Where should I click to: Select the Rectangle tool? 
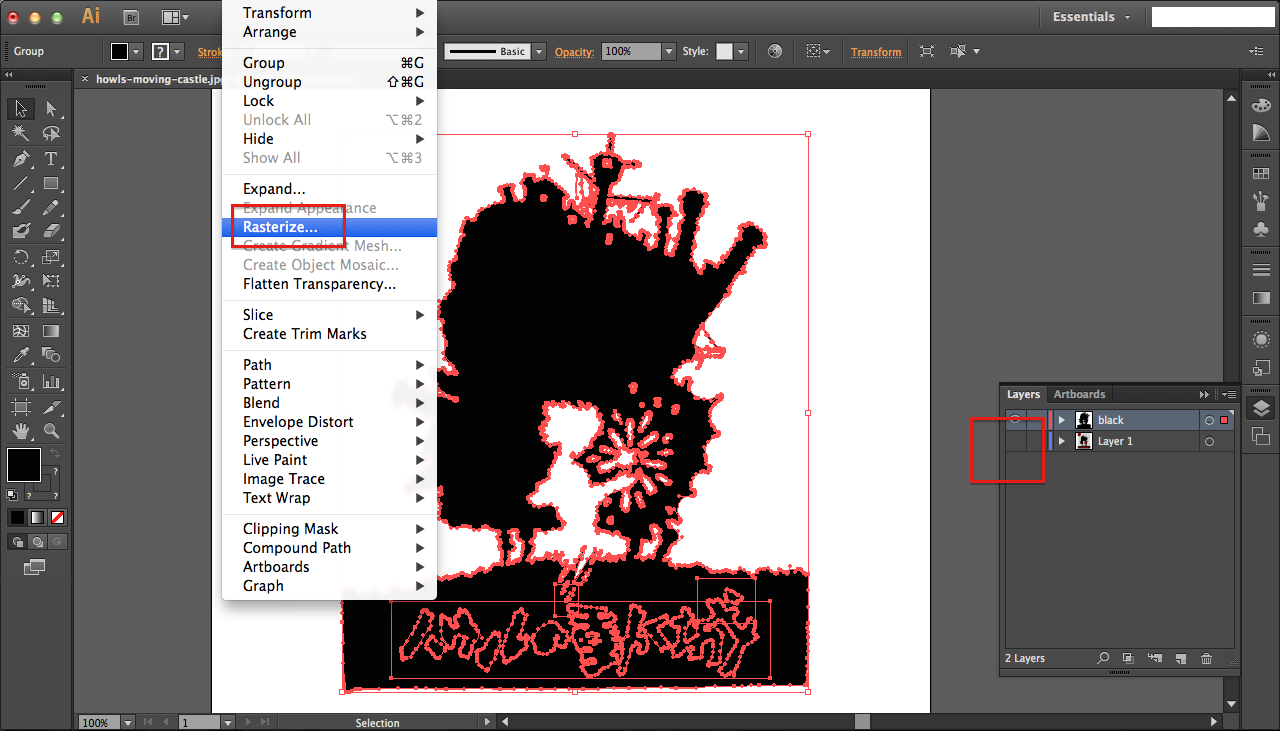[51, 184]
